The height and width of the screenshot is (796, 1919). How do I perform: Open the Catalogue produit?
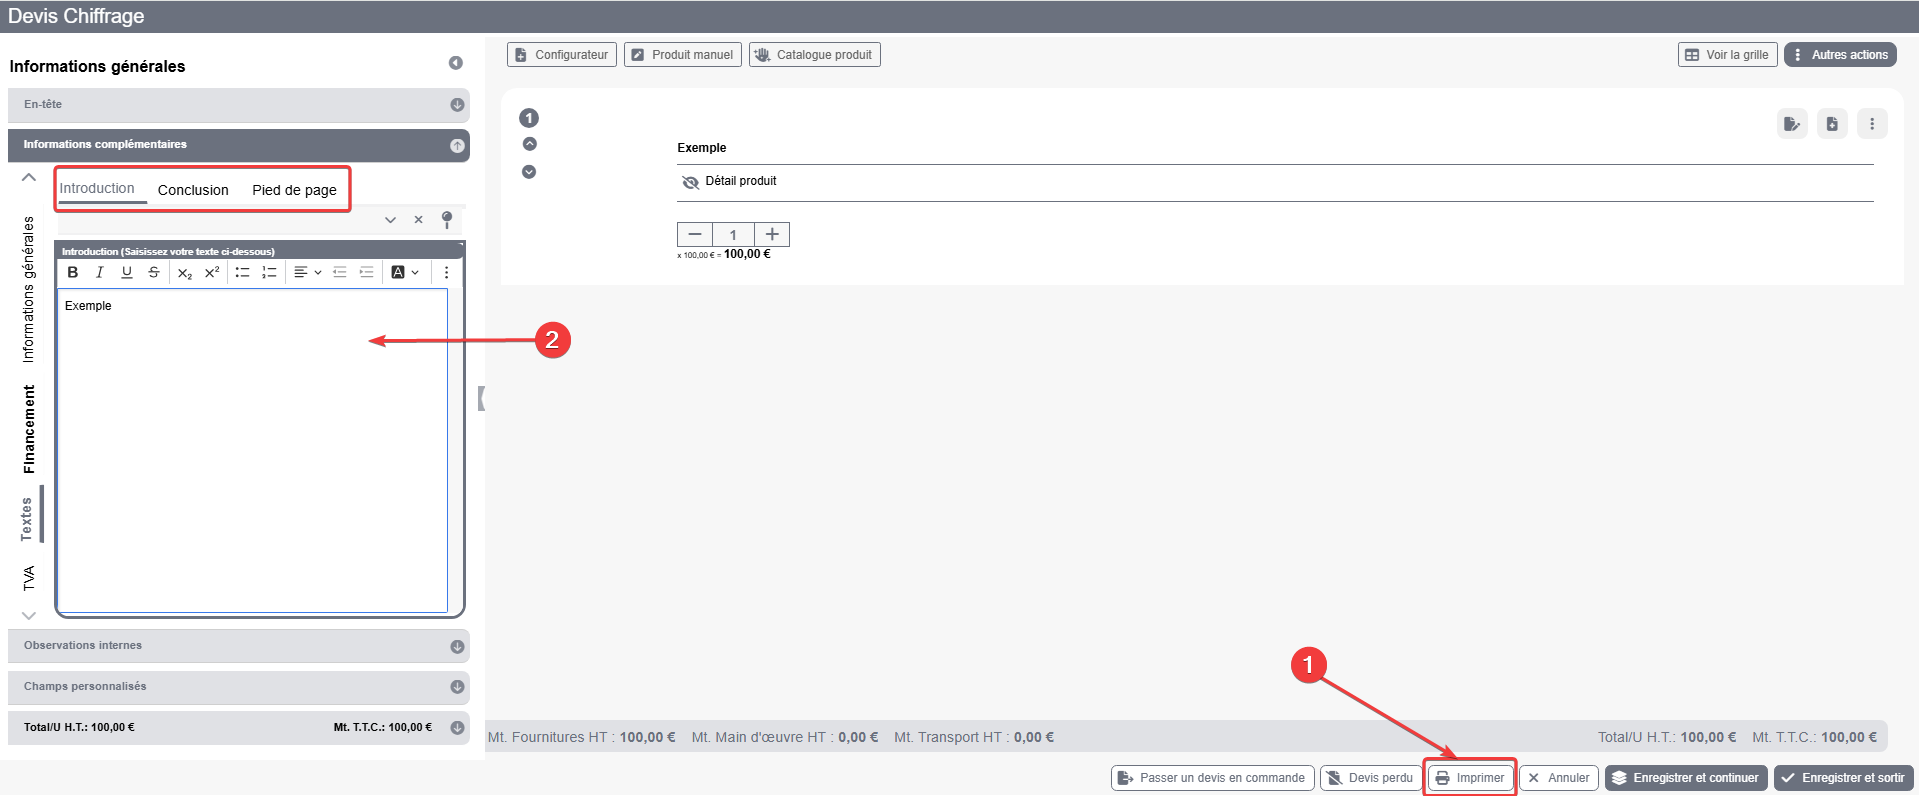[815, 55]
